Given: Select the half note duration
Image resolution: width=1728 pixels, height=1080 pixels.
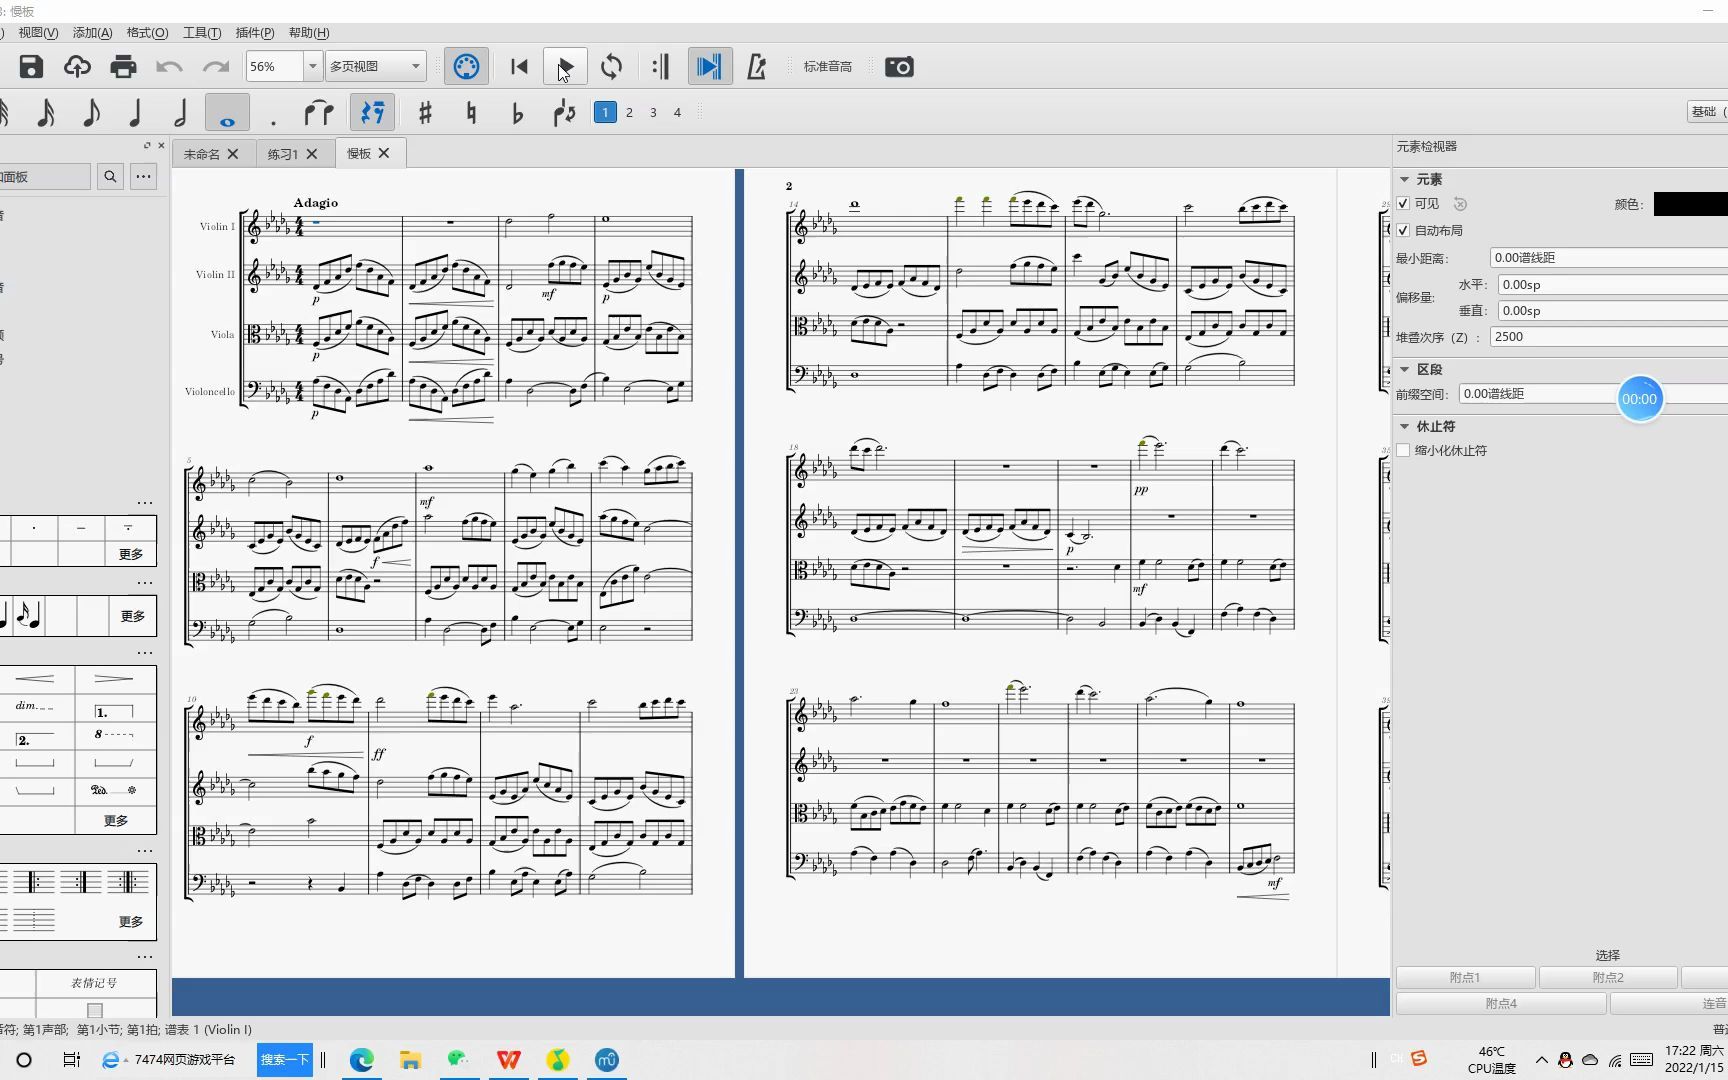Looking at the screenshot, I should pos(181,113).
